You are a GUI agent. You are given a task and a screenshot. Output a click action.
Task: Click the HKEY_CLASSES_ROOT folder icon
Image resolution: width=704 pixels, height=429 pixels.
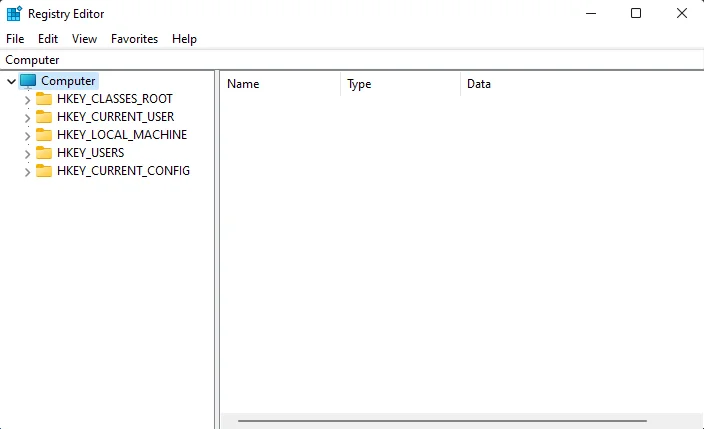(44, 99)
